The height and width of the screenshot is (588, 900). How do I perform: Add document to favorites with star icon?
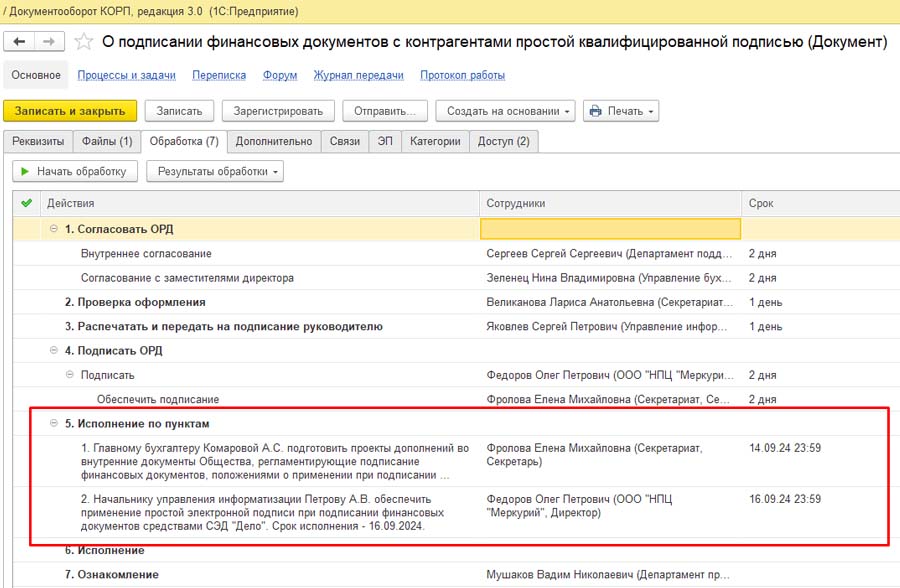tap(85, 41)
